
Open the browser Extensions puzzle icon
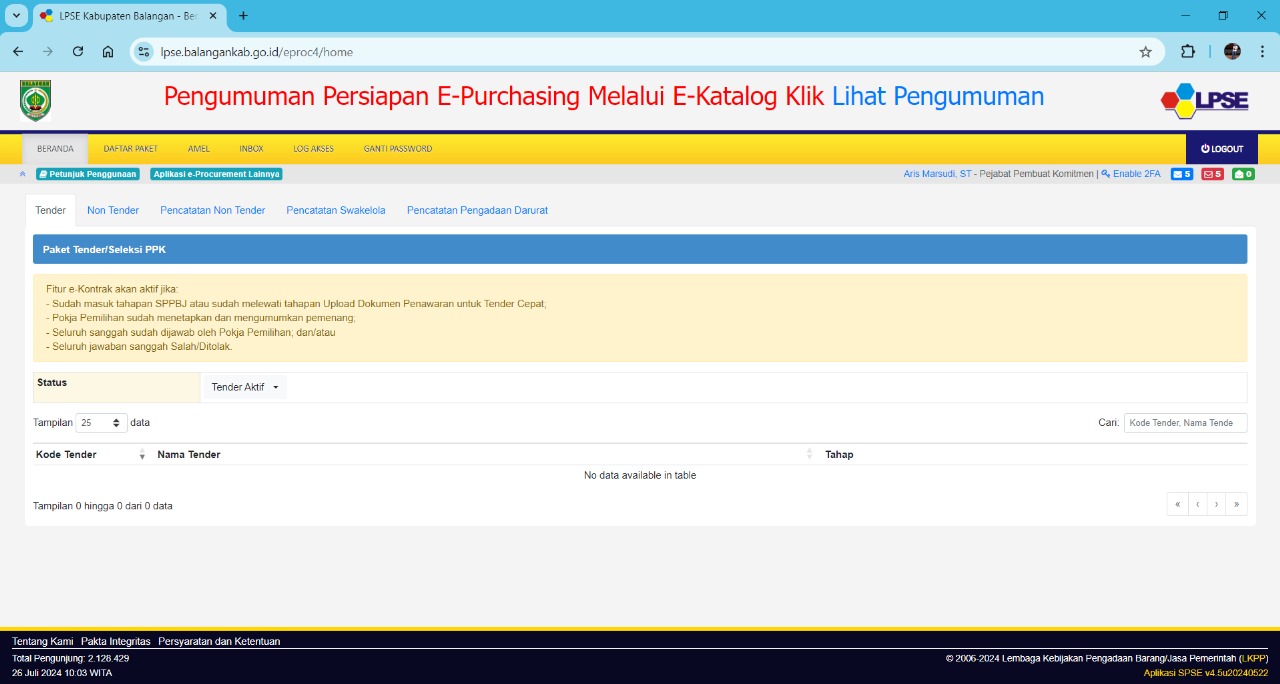click(x=1188, y=52)
